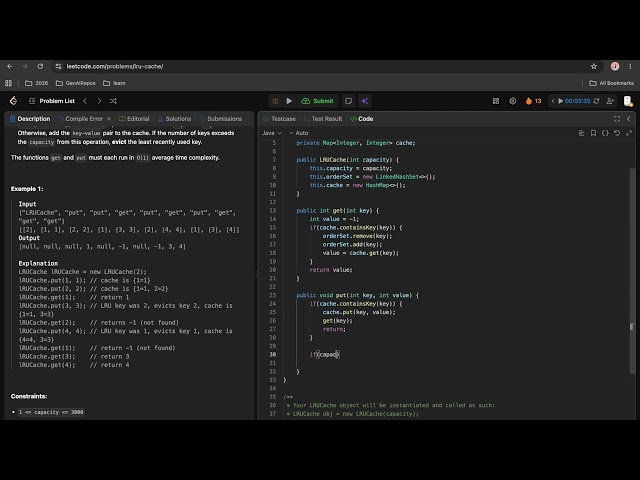Switch to the Testcase tab

[x=280, y=119]
